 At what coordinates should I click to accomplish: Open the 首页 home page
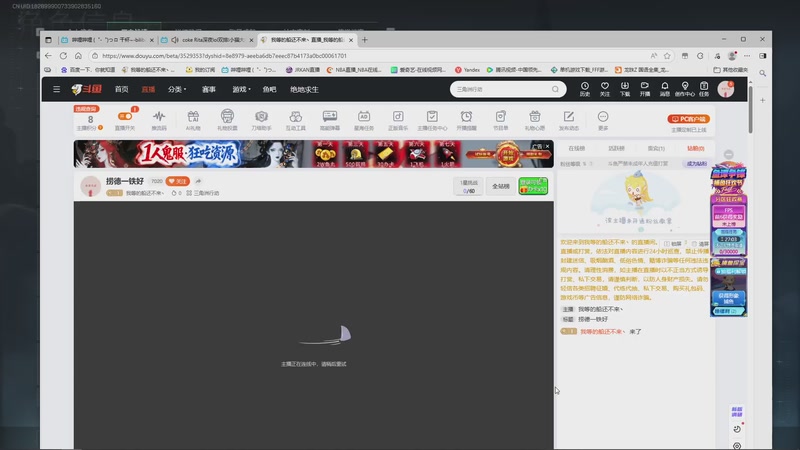coord(121,89)
